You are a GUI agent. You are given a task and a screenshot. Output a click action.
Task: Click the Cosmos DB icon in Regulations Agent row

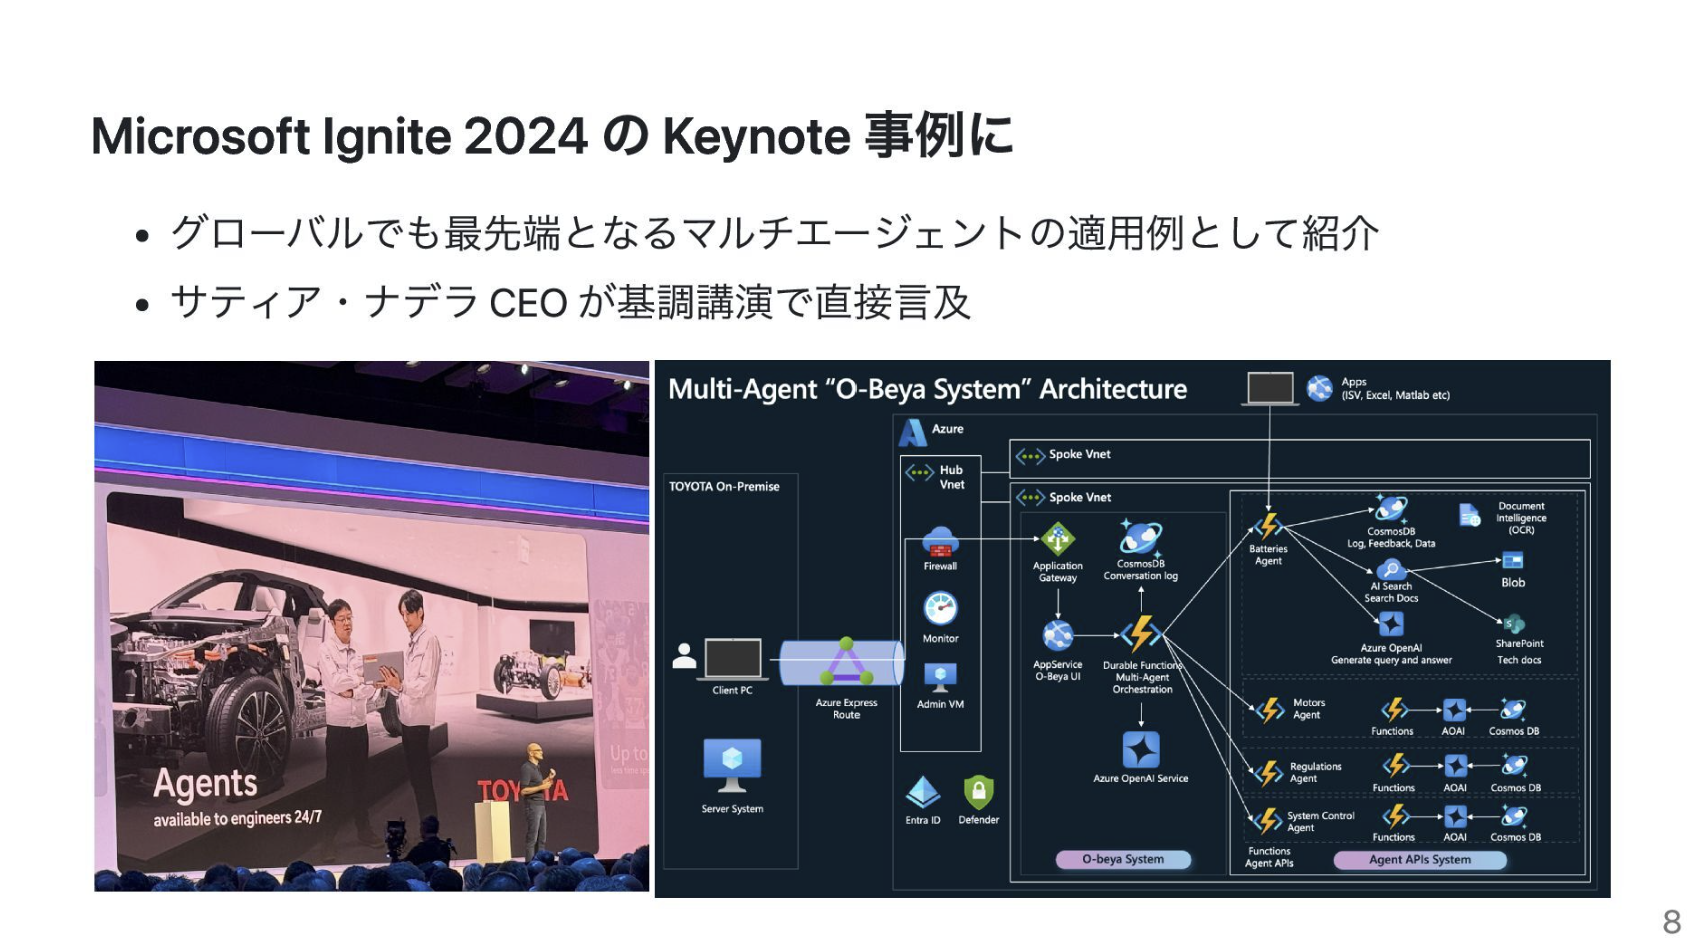click(x=1515, y=766)
